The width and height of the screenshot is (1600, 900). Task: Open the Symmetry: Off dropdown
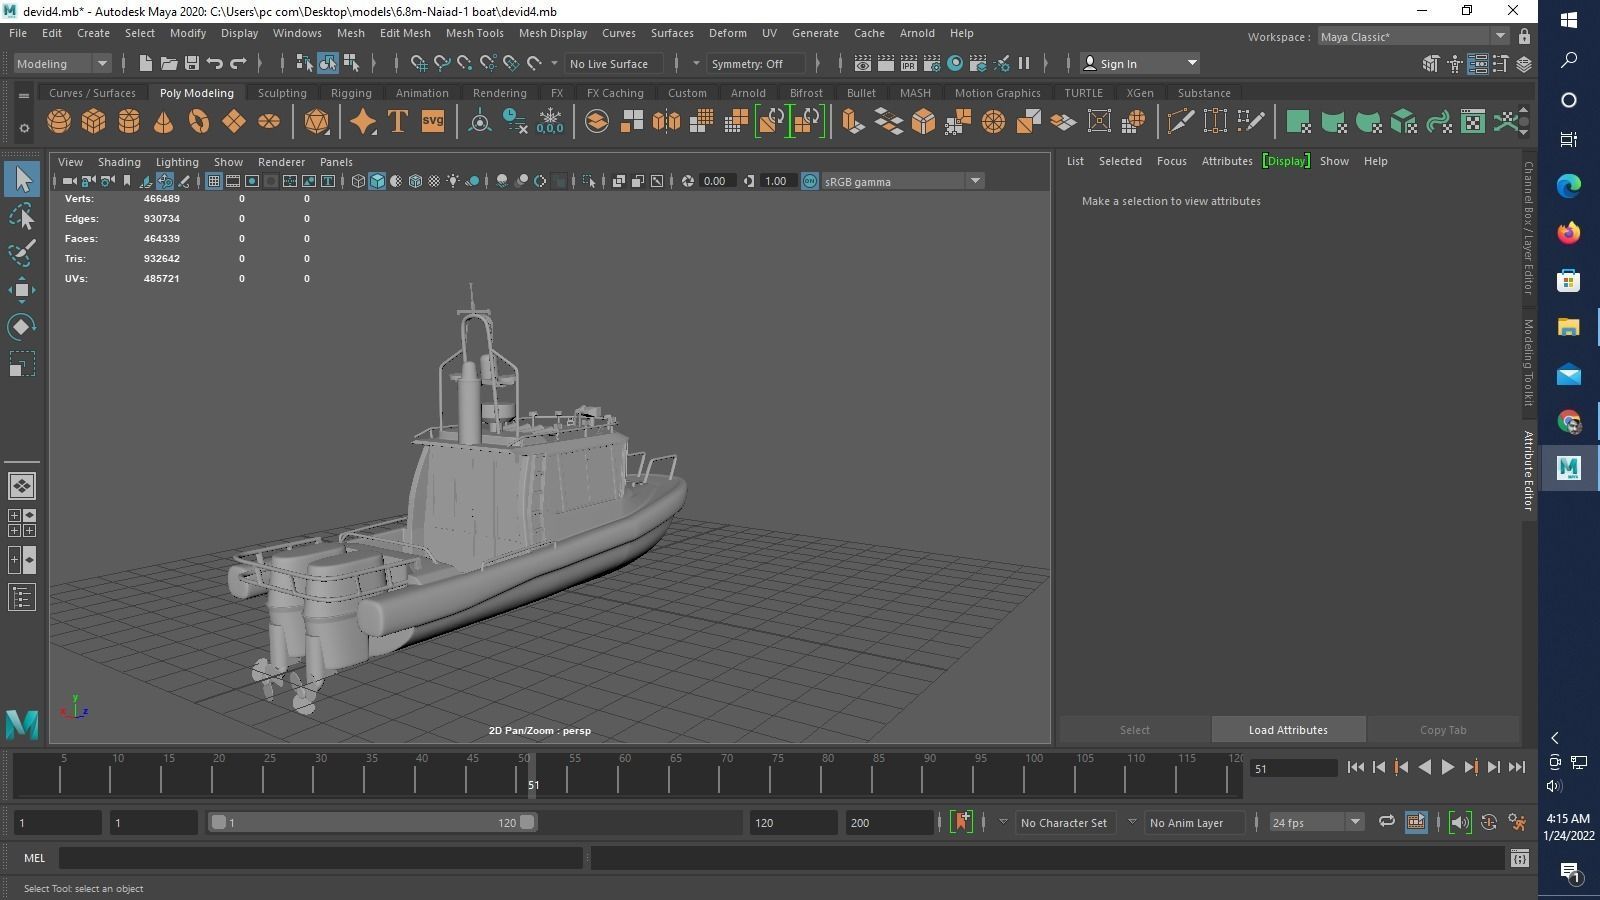[x=757, y=63]
